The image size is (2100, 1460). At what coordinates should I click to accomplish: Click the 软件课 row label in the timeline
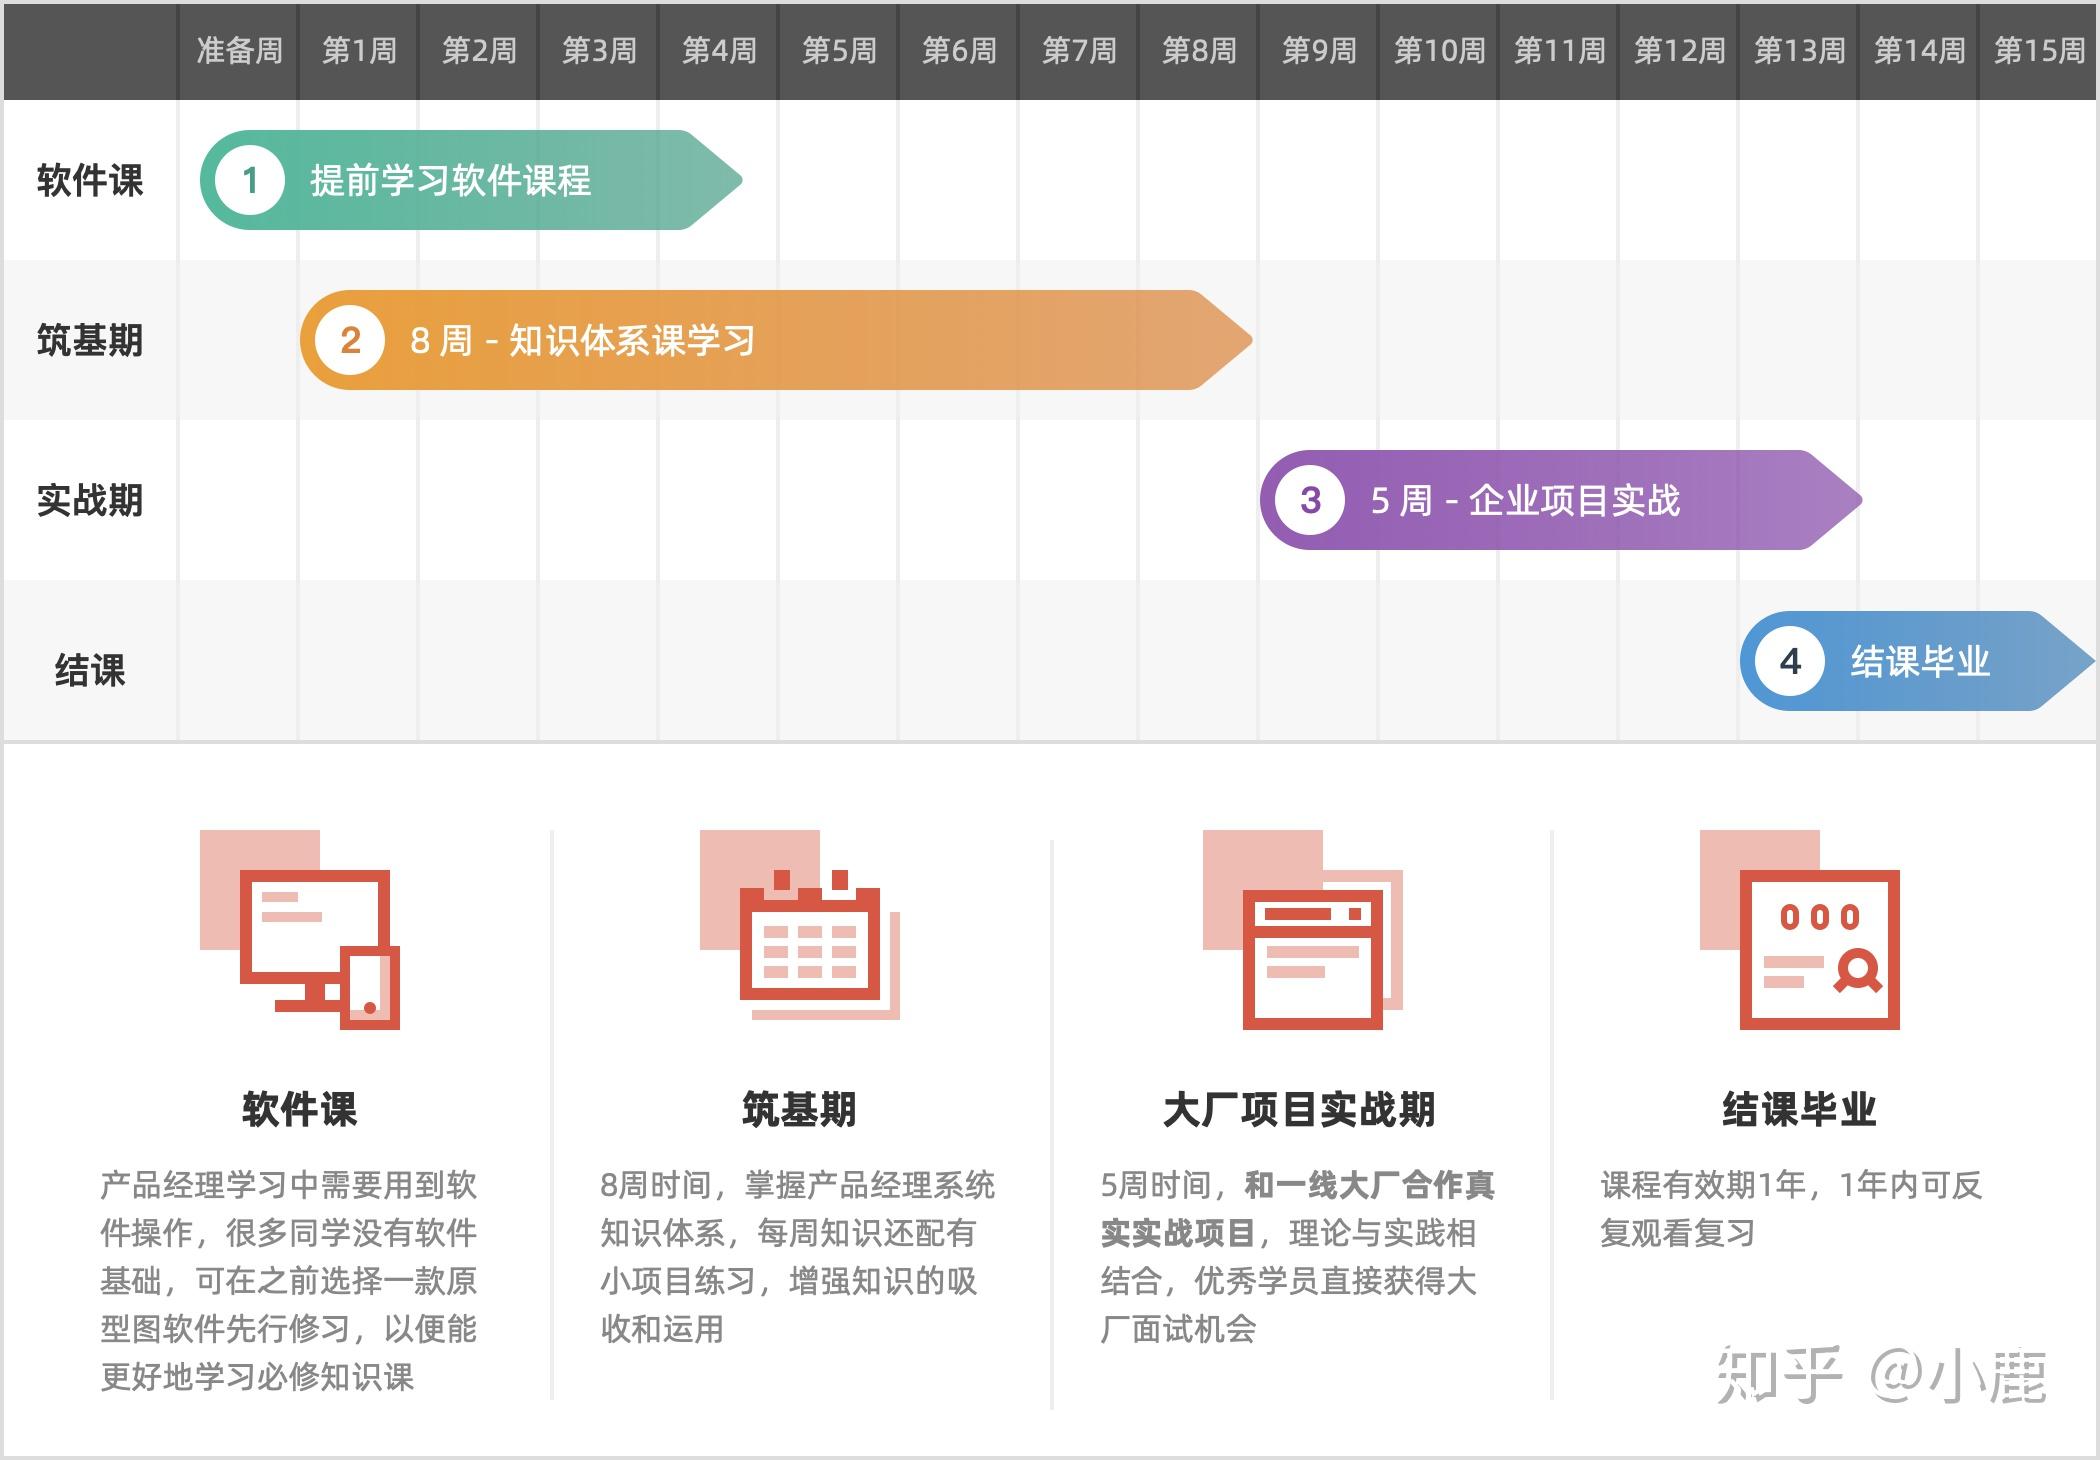point(90,181)
